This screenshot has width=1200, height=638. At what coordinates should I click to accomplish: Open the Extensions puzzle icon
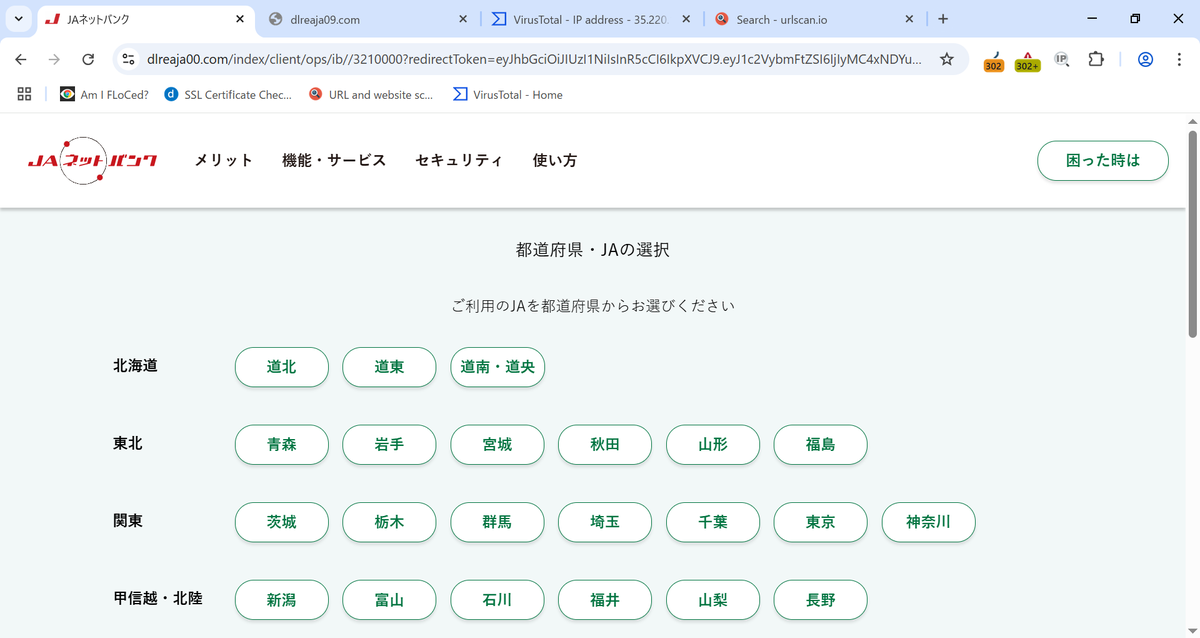pyautogui.click(x=1096, y=59)
